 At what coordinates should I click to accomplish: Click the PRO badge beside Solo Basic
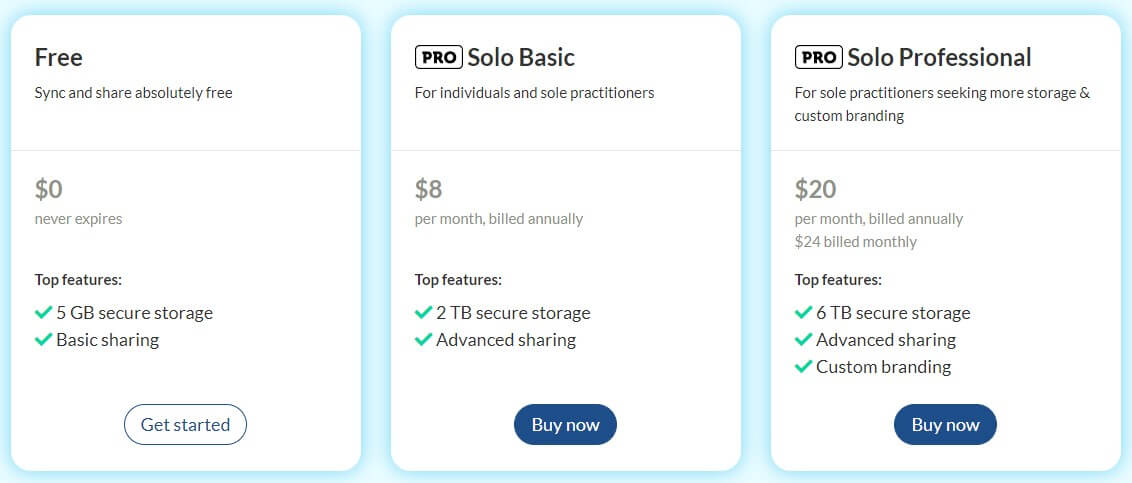(x=438, y=57)
